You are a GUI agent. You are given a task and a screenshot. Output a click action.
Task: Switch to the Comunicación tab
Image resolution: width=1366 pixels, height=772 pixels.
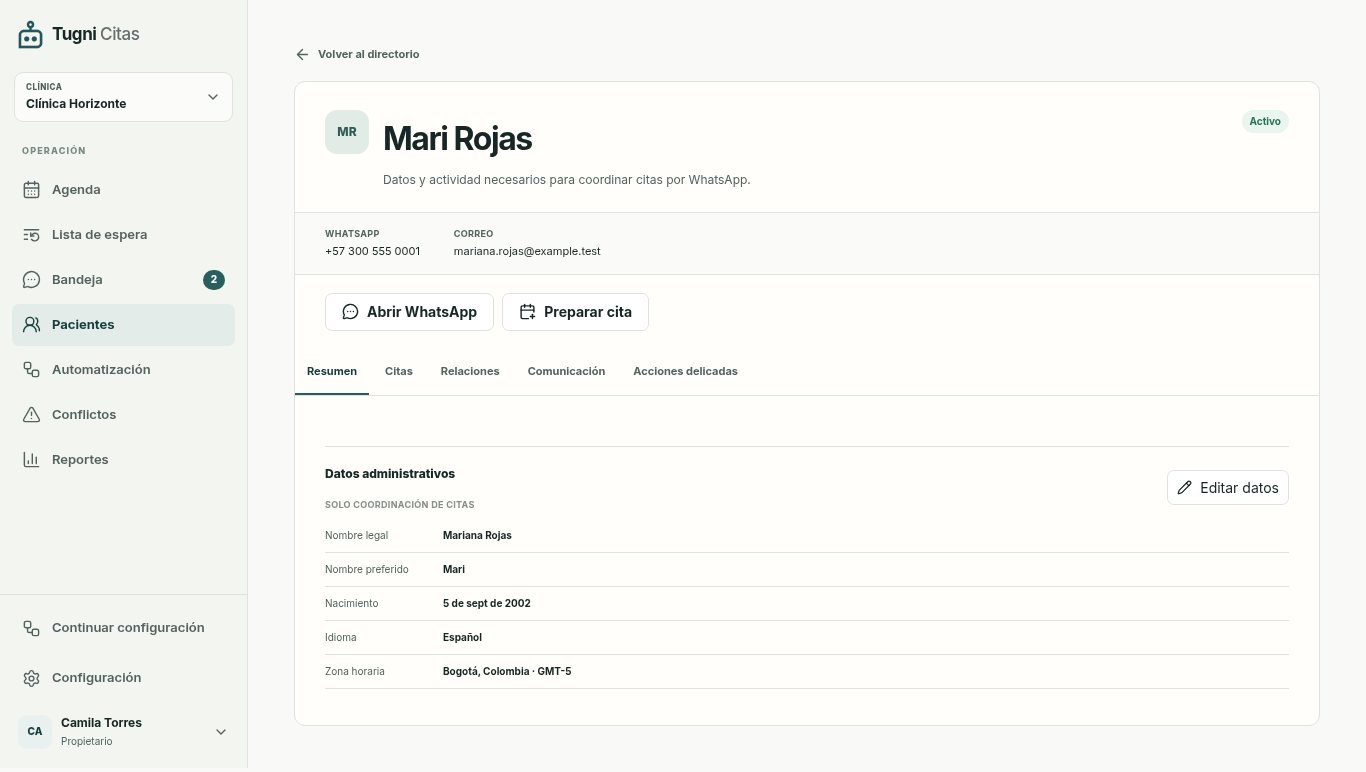point(566,371)
